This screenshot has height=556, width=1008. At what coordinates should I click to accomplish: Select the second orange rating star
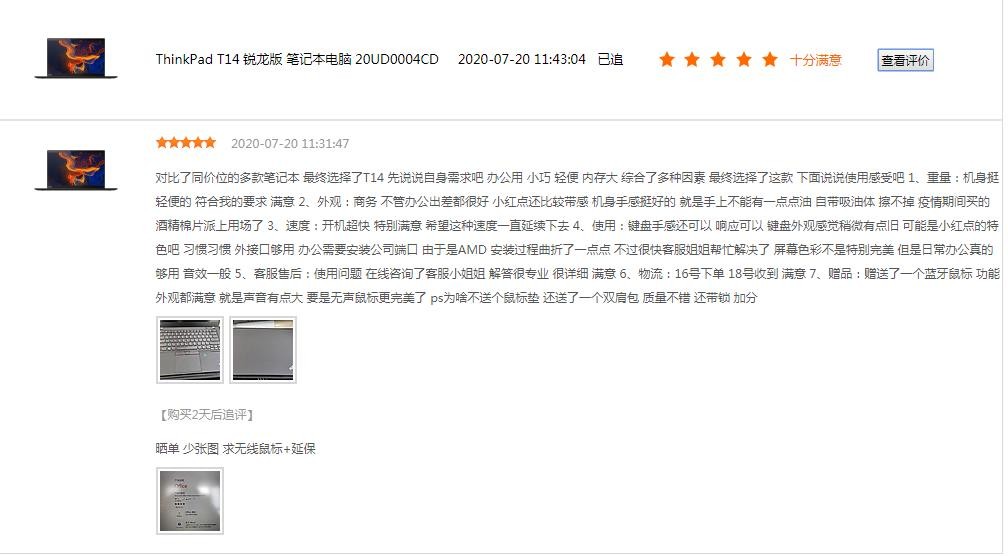(x=692, y=60)
